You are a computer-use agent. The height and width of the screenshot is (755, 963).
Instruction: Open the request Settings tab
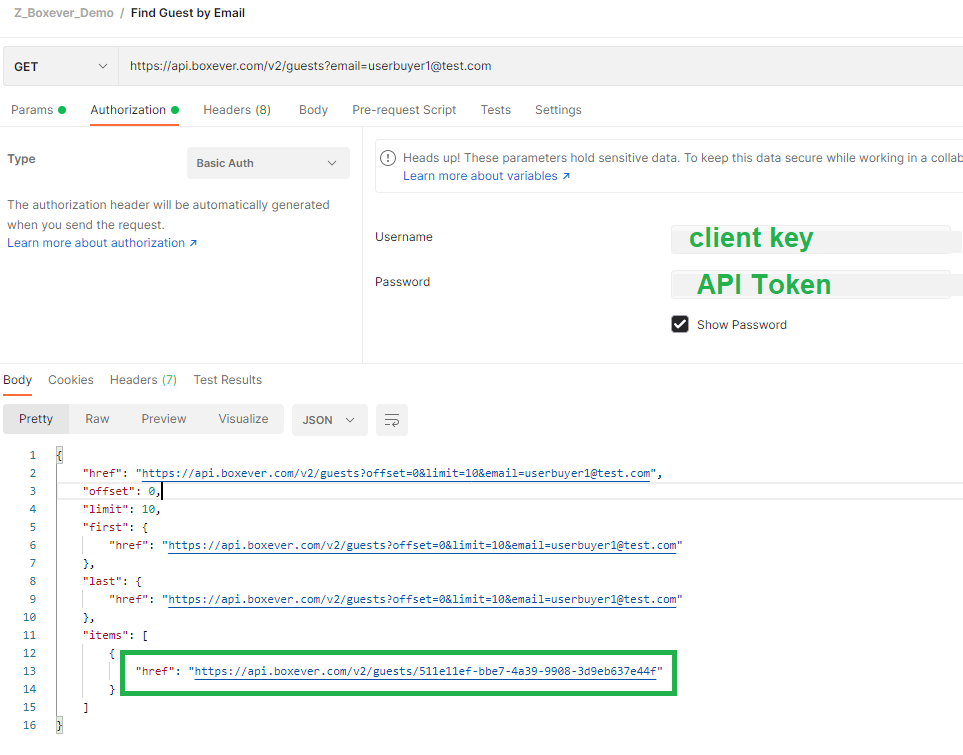click(x=558, y=110)
